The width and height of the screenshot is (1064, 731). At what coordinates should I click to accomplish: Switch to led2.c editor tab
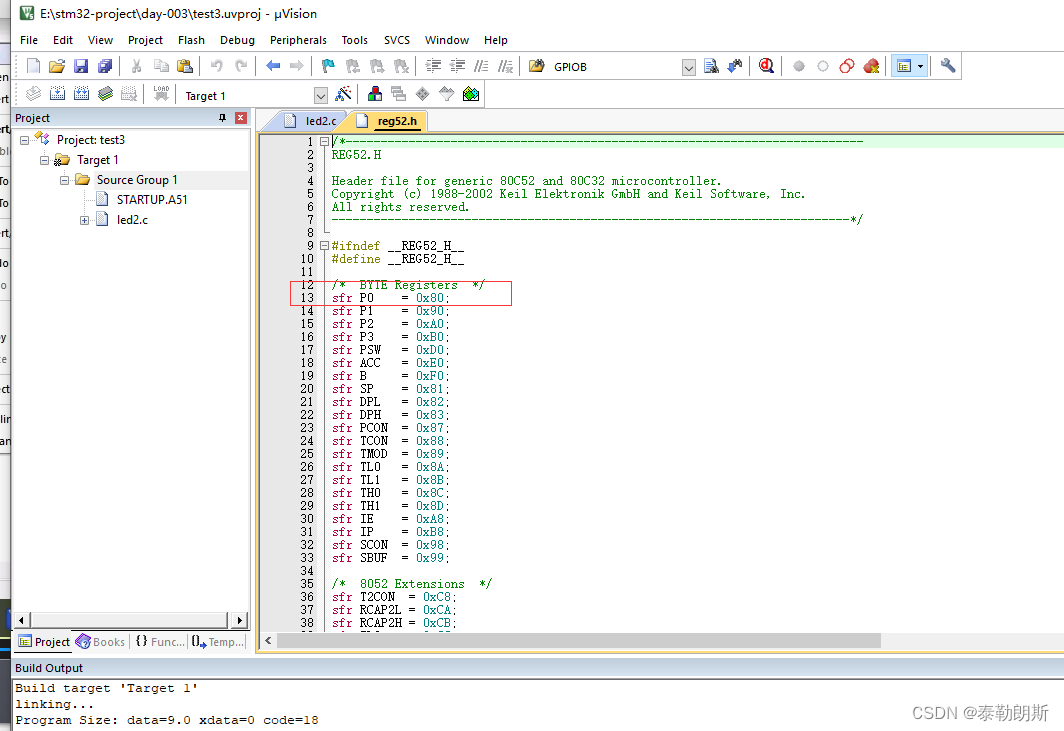311,121
